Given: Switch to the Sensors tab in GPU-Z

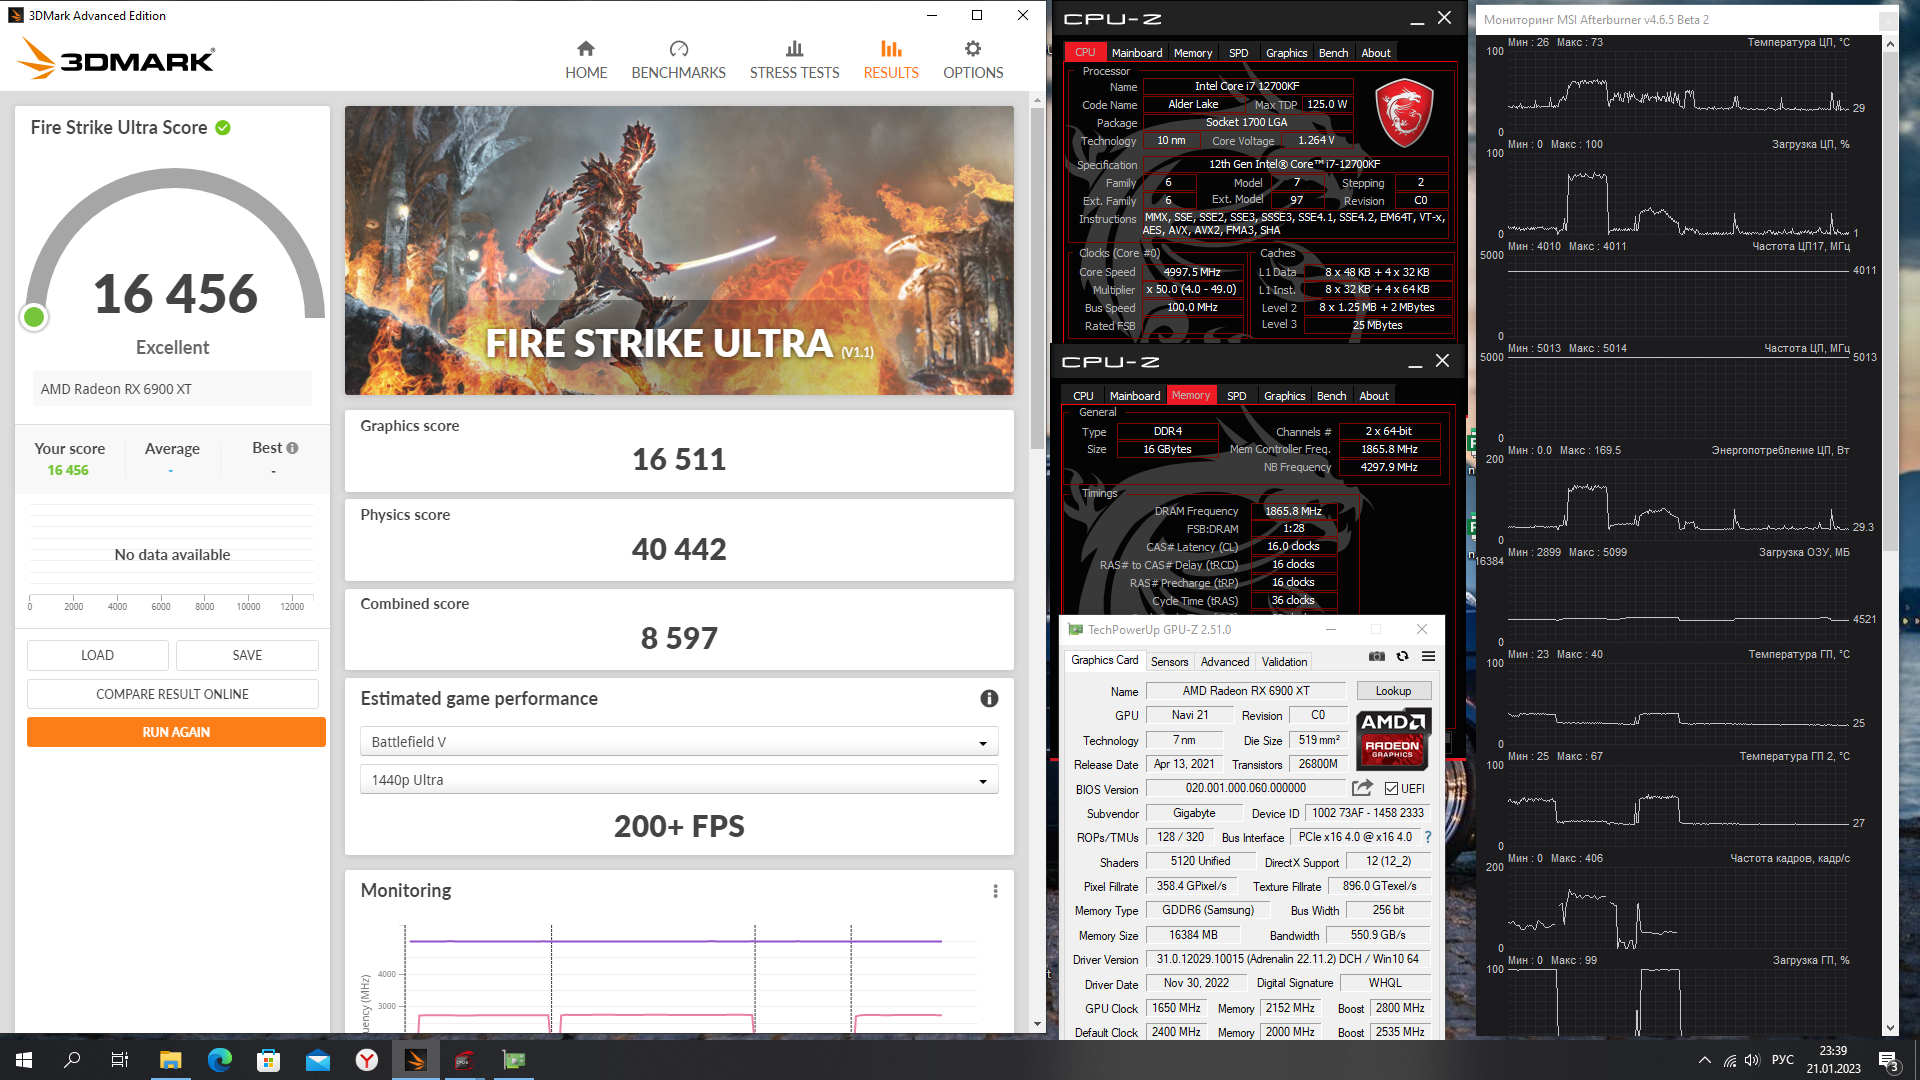Looking at the screenshot, I should [1169, 662].
